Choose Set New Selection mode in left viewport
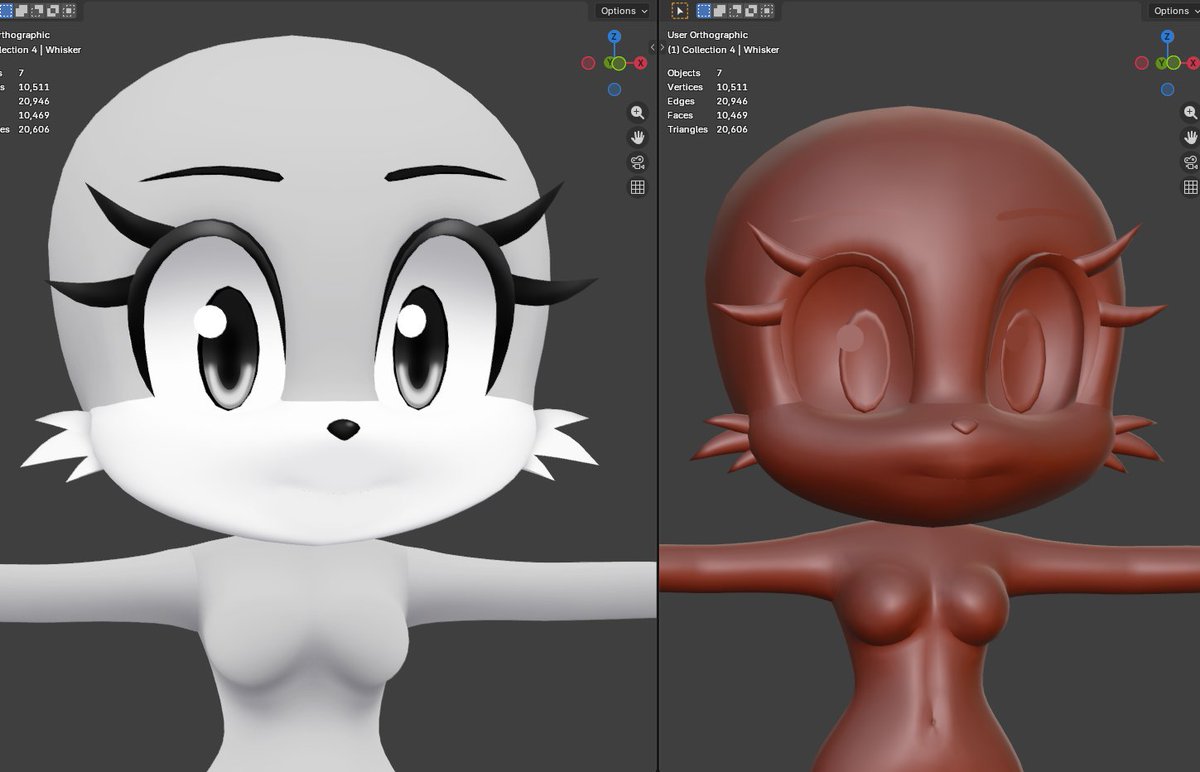The image size is (1200, 772). pos(6,11)
